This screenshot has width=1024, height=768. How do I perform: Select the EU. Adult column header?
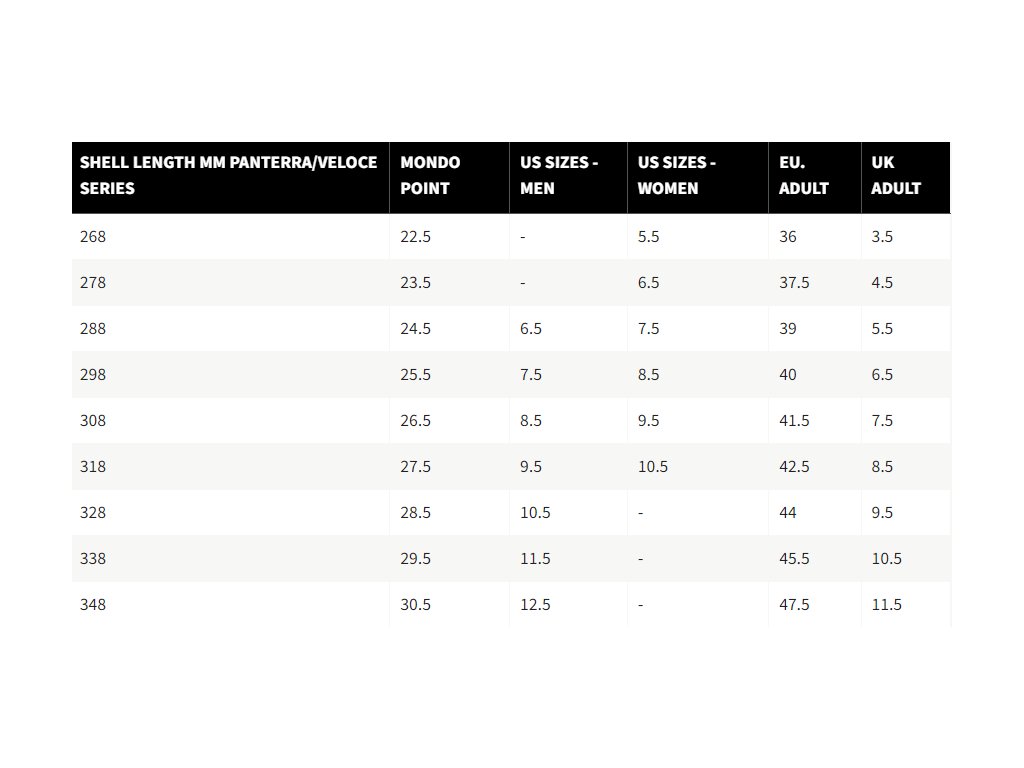coord(803,175)
